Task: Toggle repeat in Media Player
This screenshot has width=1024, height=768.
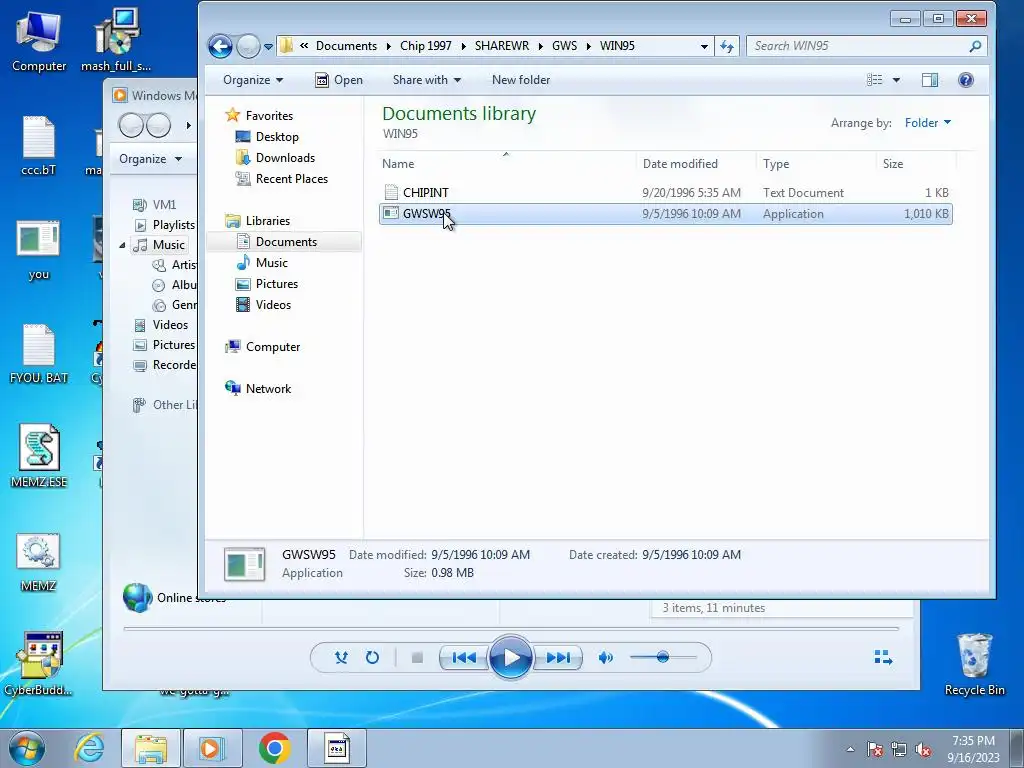Action: tap(372, 658)
